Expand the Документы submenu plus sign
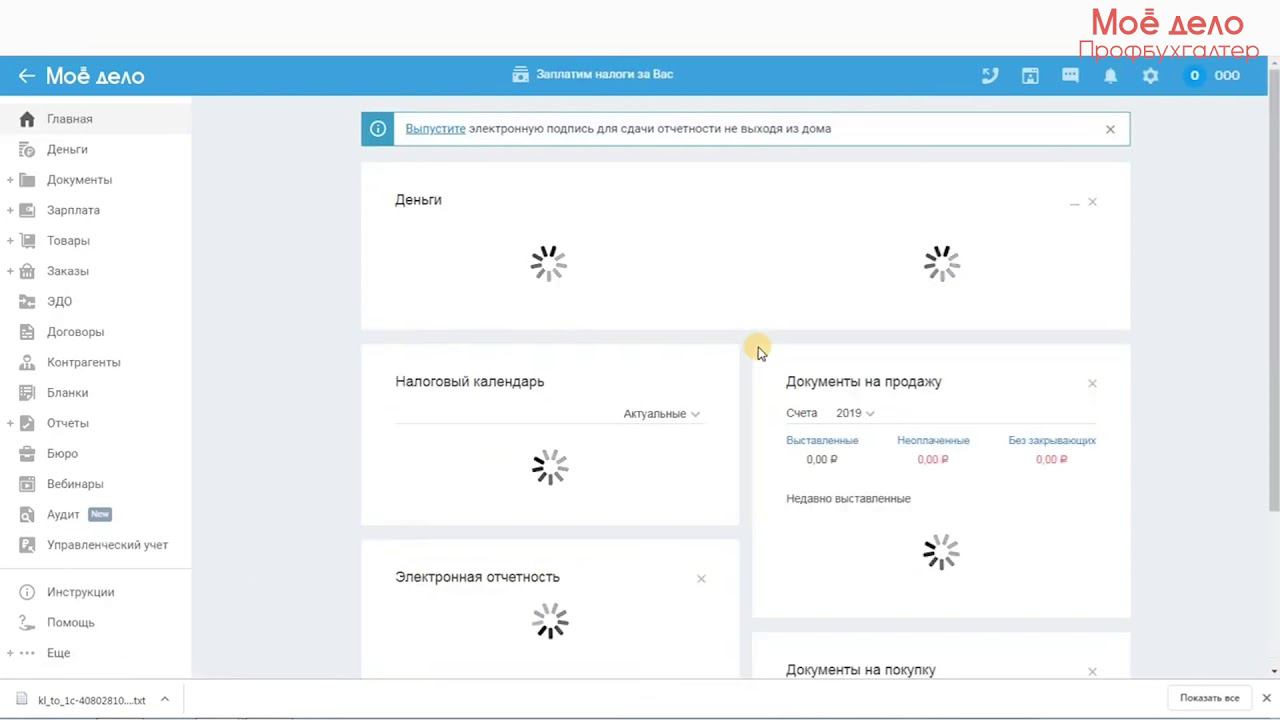This screenshot has width=1280, height=720. 10,180
